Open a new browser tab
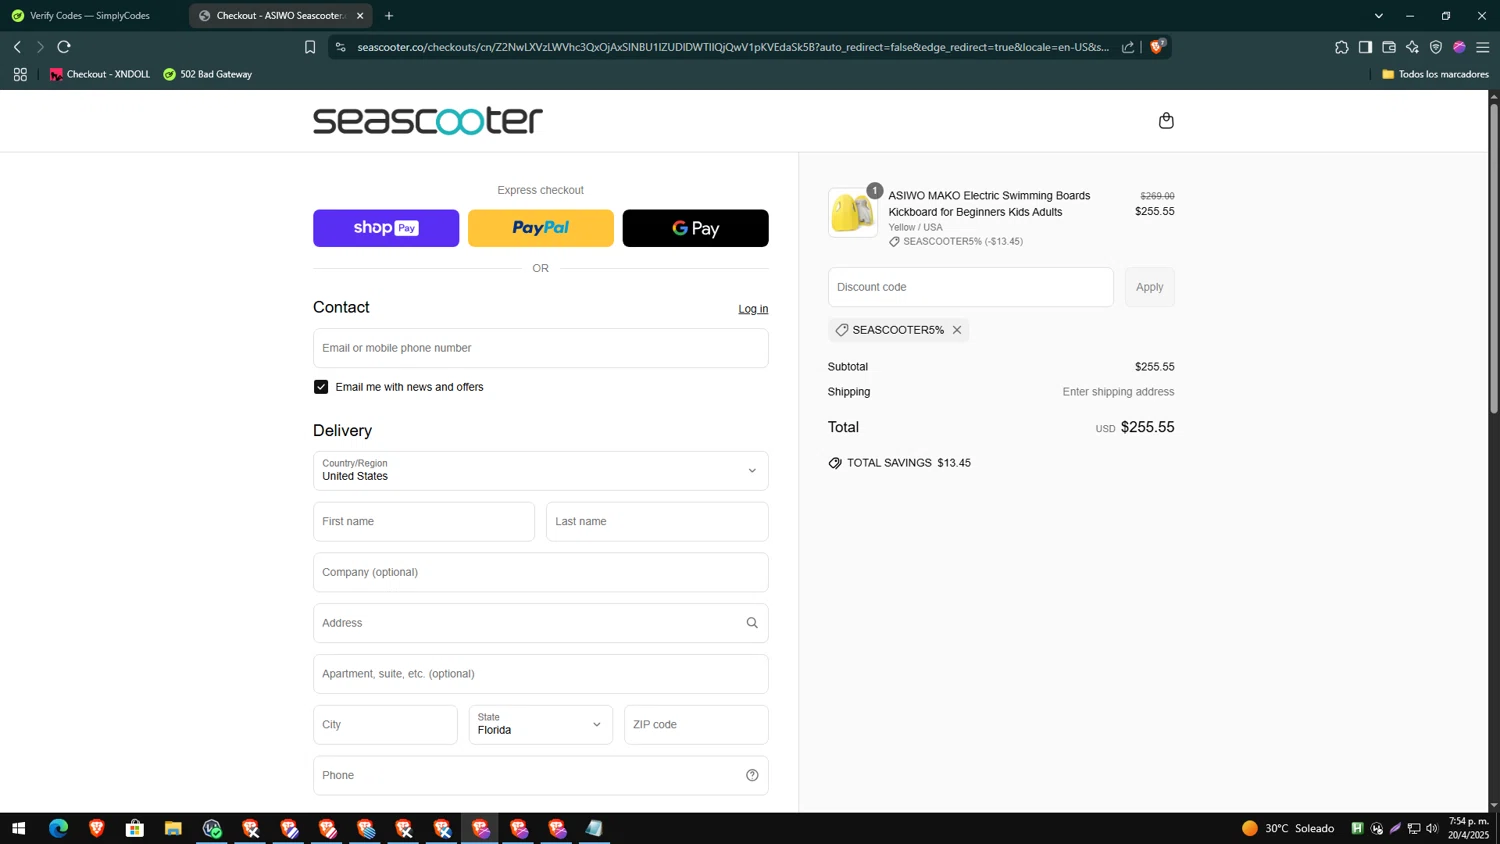Viewport: 1500px width, 844px height. pyautogui.click(x=389, y=16)
